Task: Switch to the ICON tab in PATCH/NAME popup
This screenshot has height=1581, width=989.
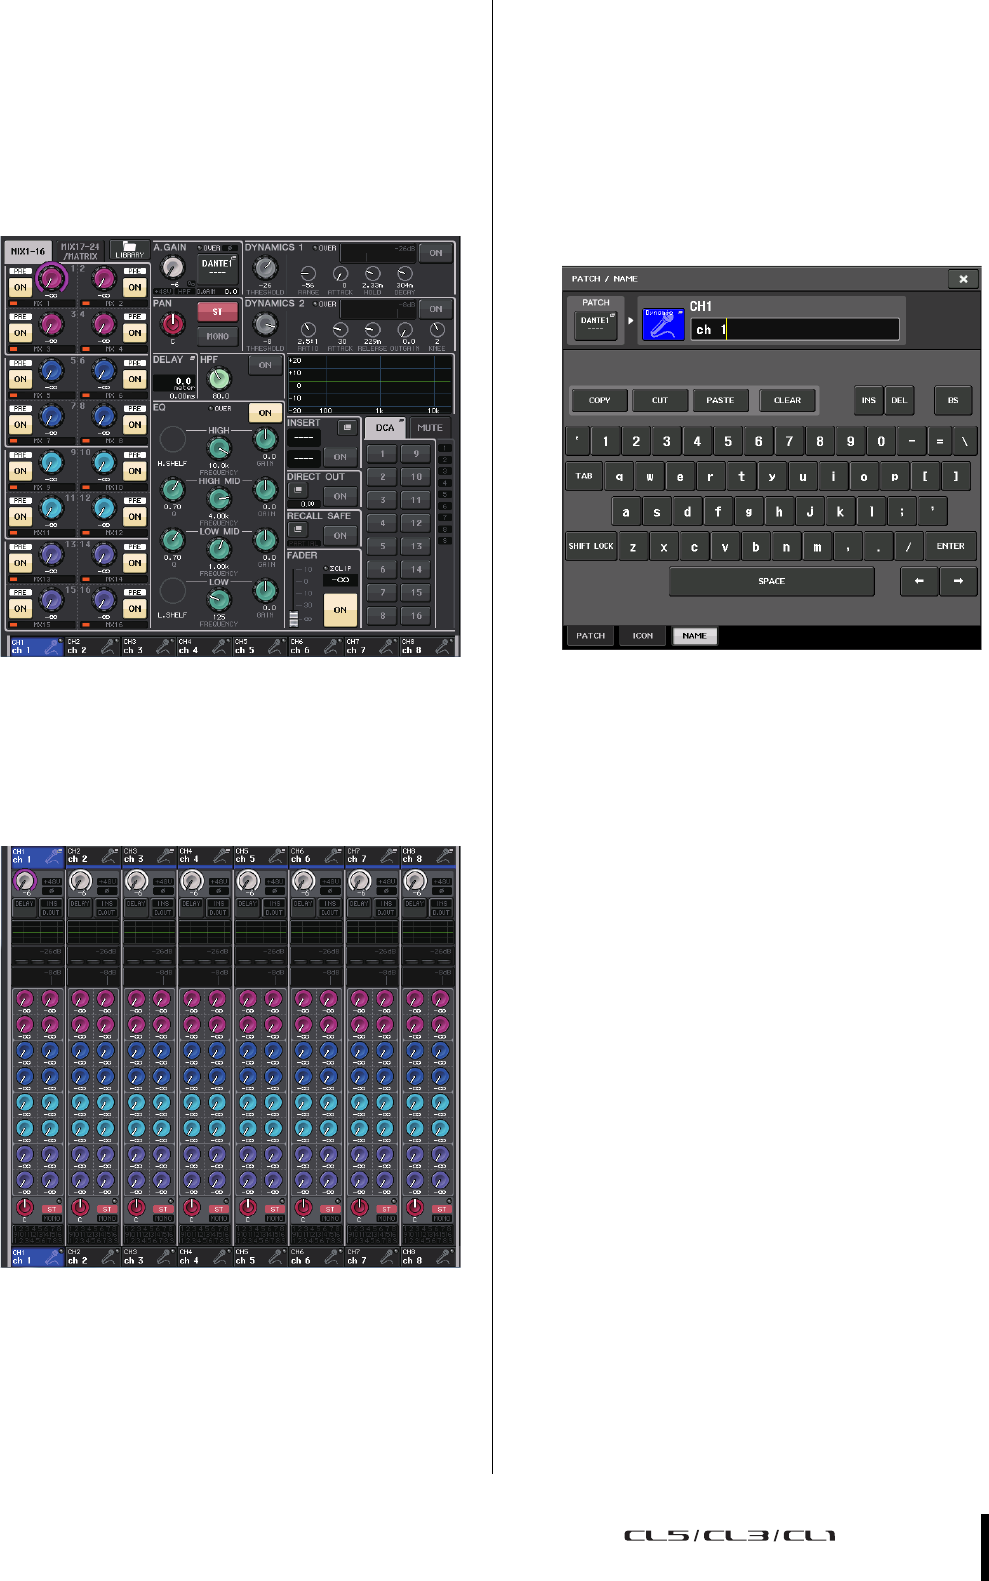Action: point(643,636)
